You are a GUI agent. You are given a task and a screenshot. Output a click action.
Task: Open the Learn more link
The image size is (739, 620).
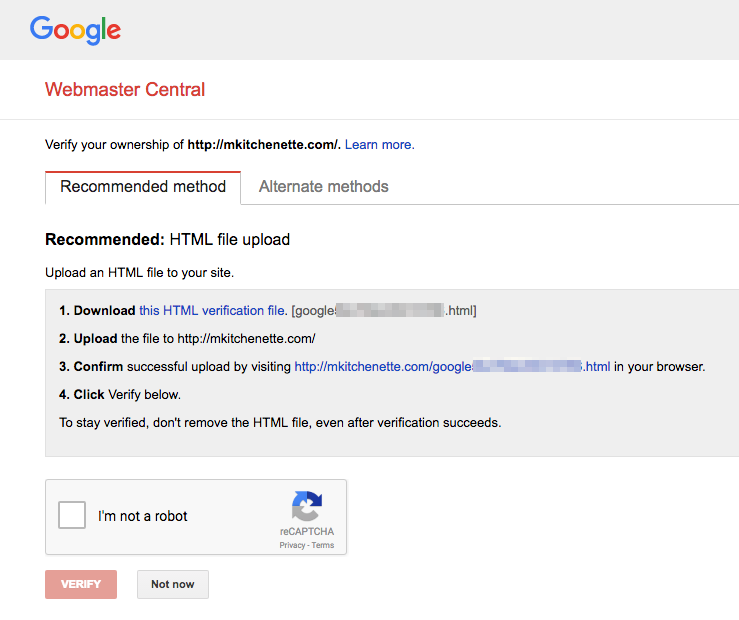[379, 145]
